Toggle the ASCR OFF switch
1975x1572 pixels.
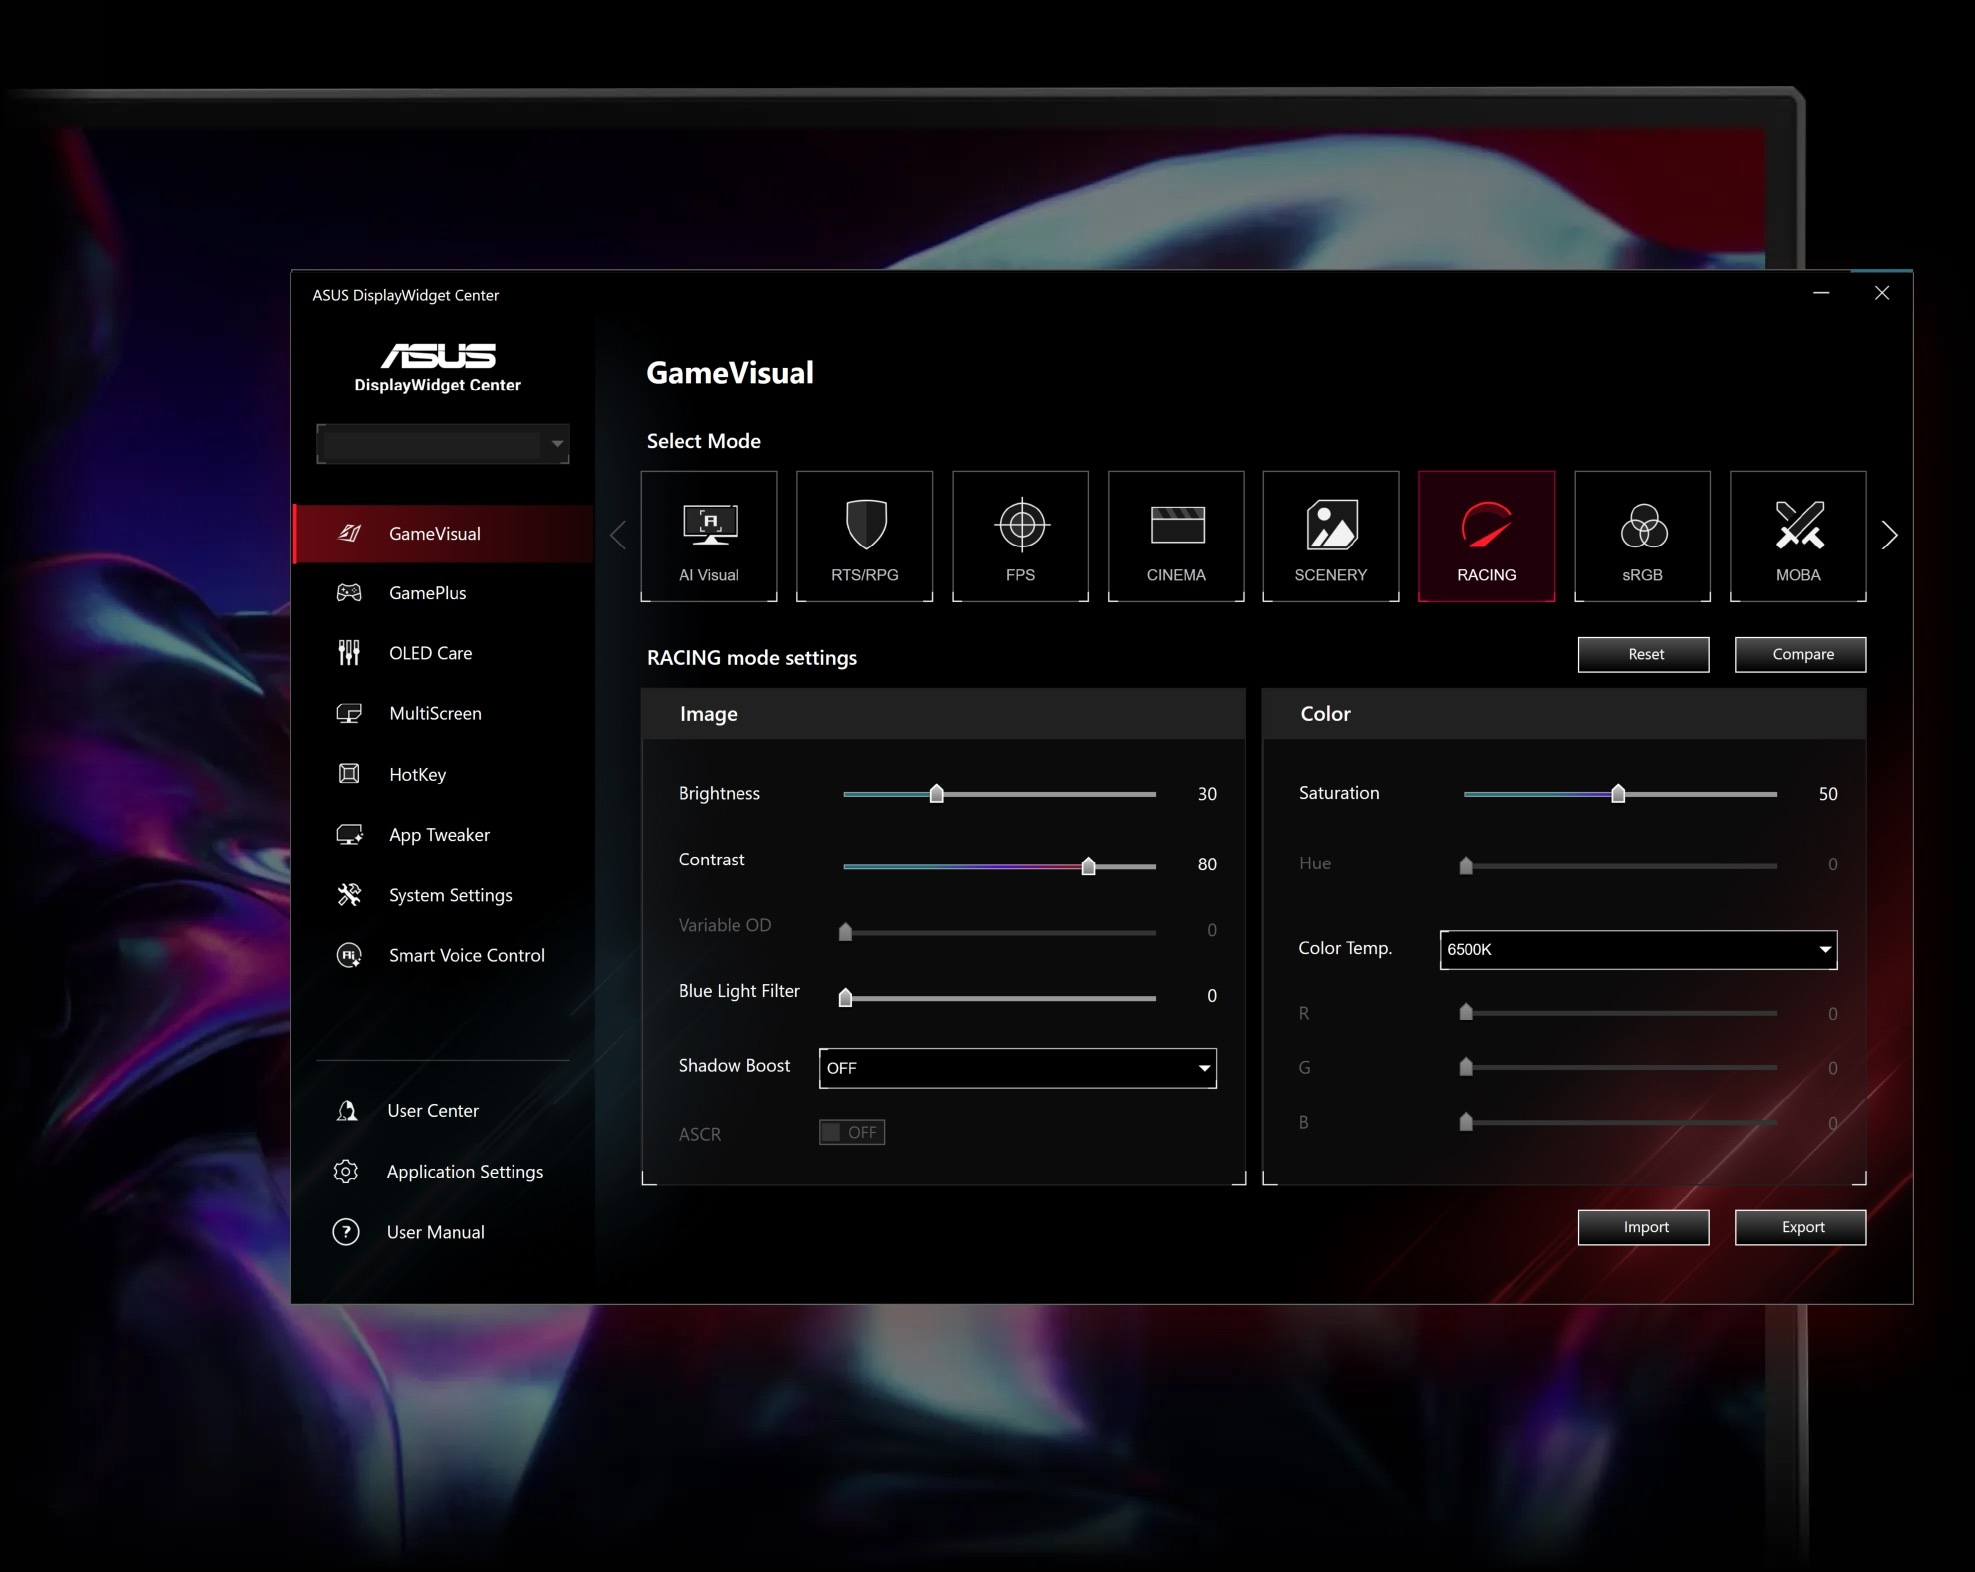(852, 1132)
